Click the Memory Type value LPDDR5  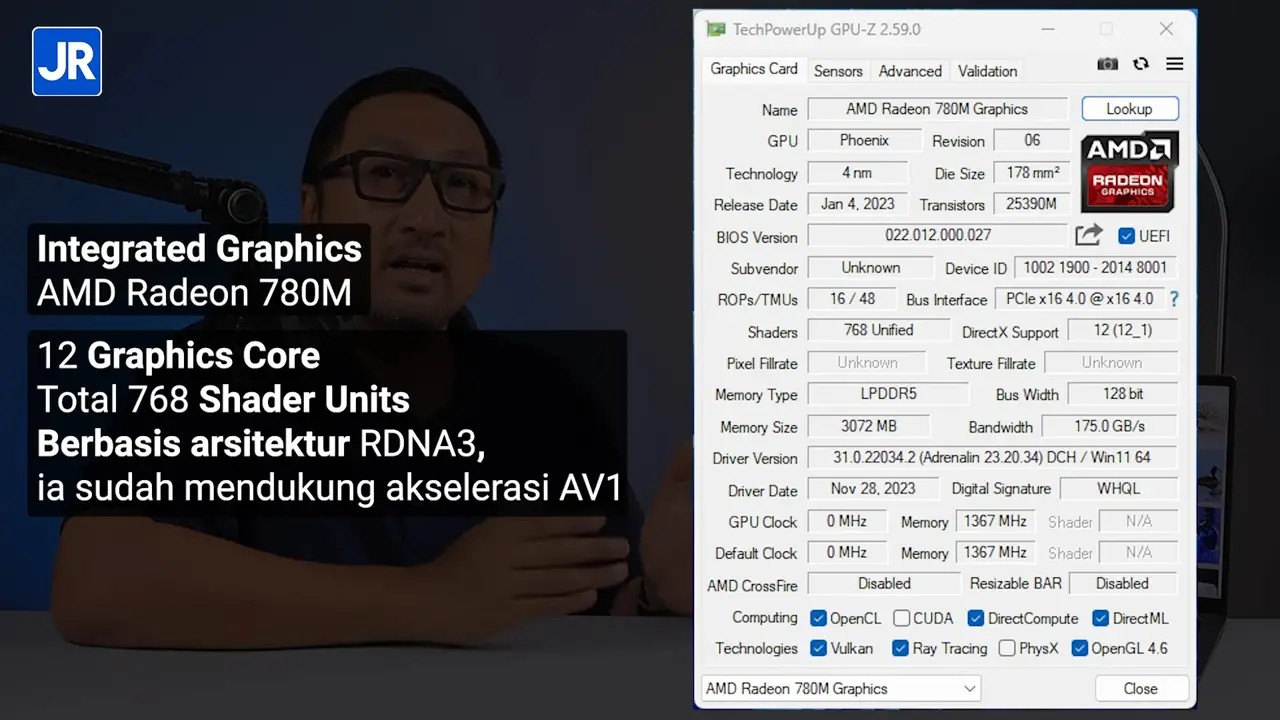click(887, 394)
